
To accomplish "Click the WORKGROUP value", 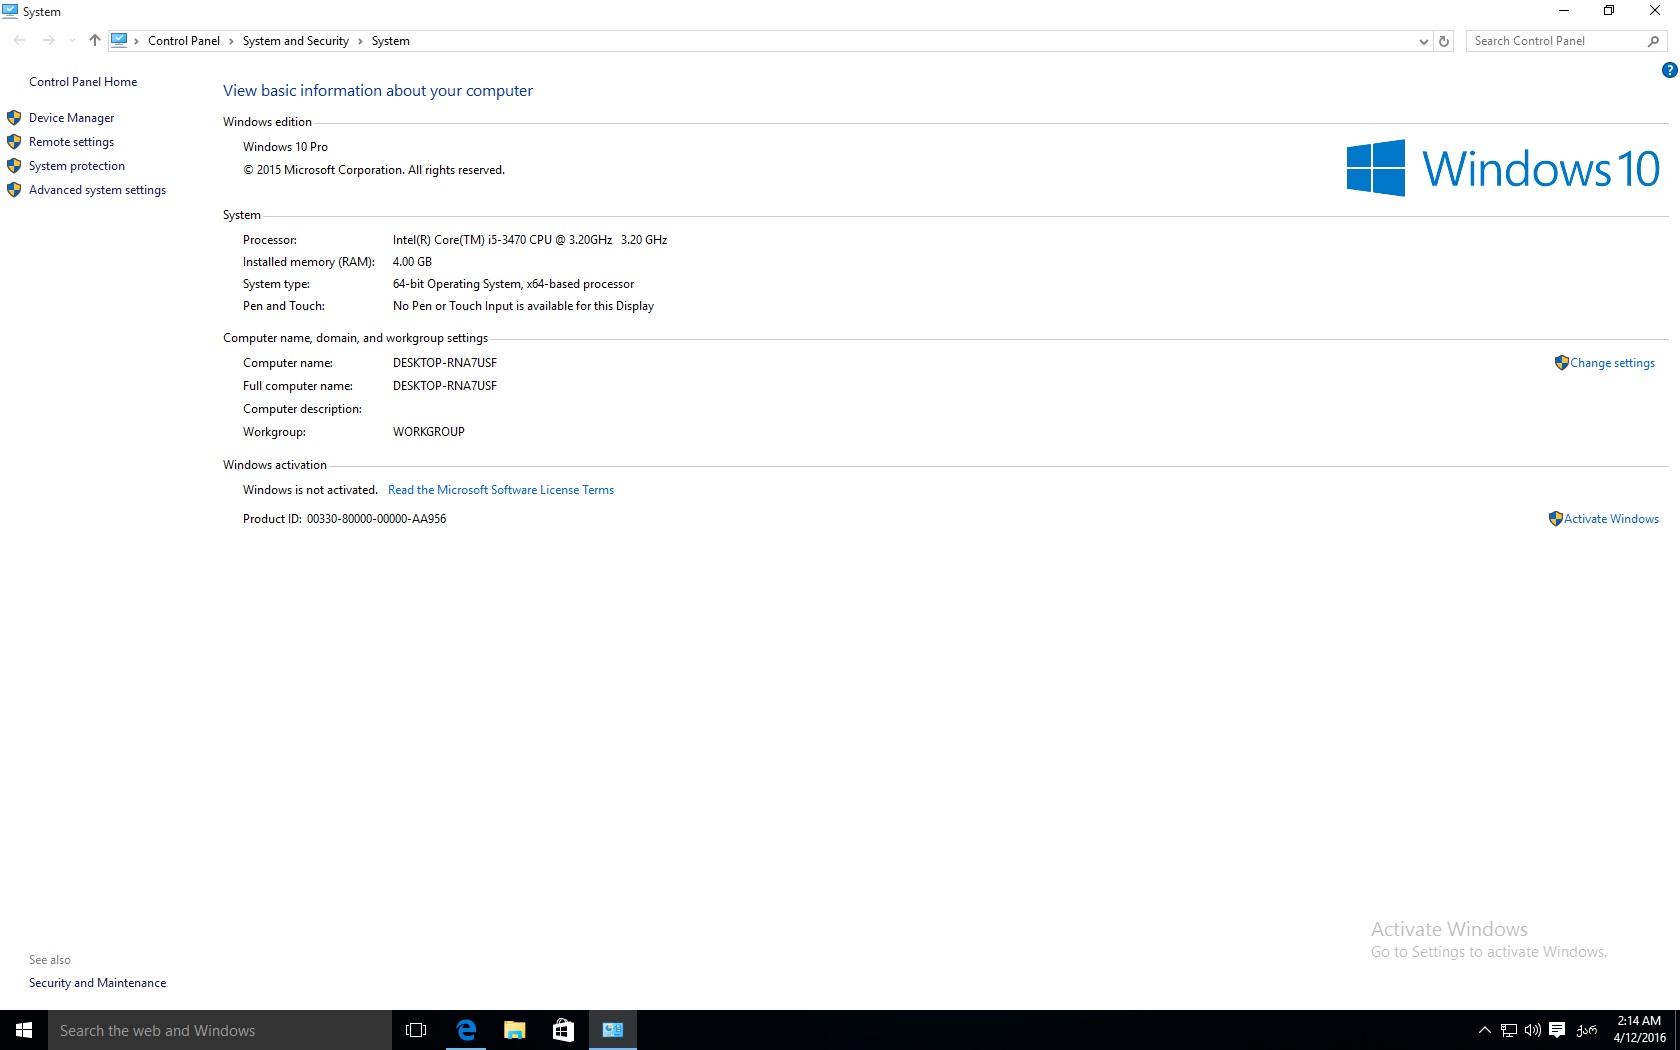I will click(x=429, y=432).
